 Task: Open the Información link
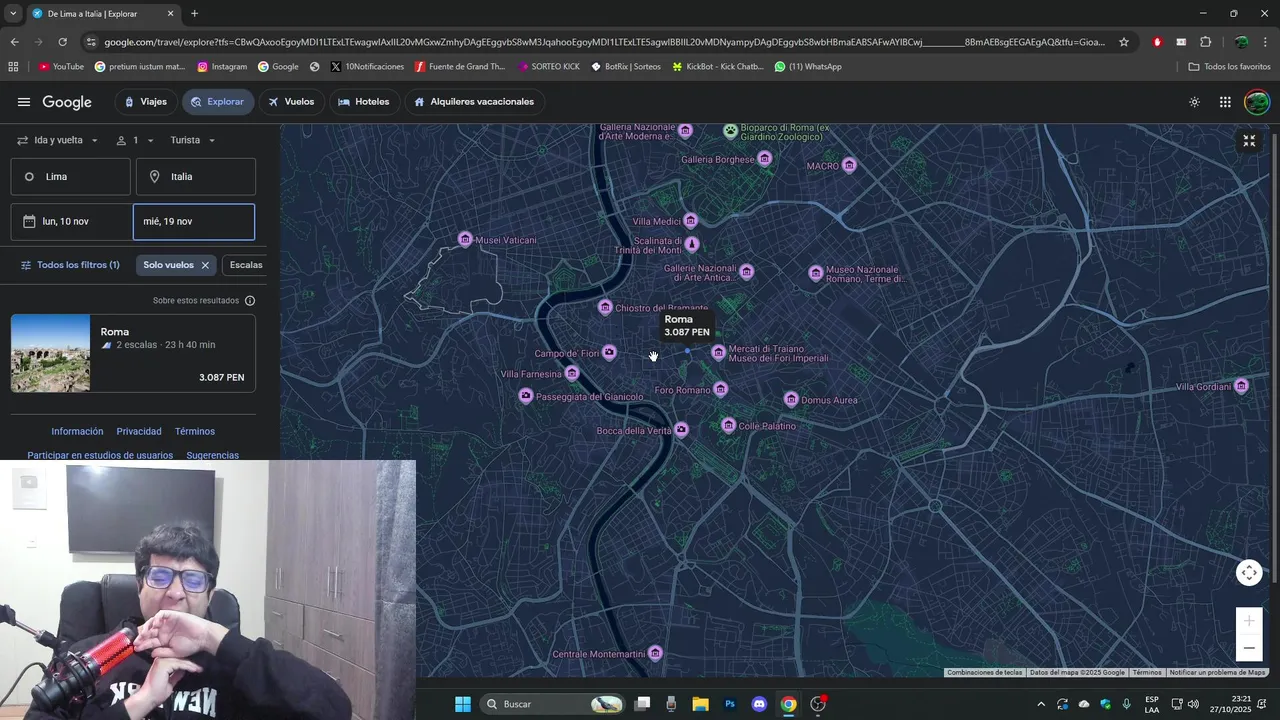77,431
